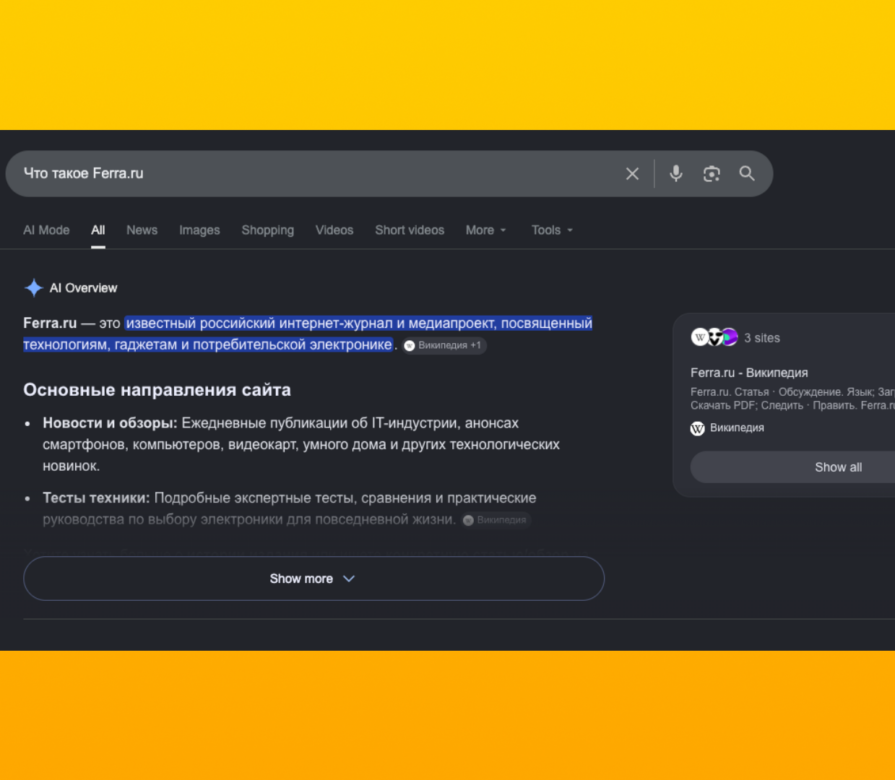895x780 pixels.
Task: Expand the More search filters dropdown
Action: click(486, 230)
